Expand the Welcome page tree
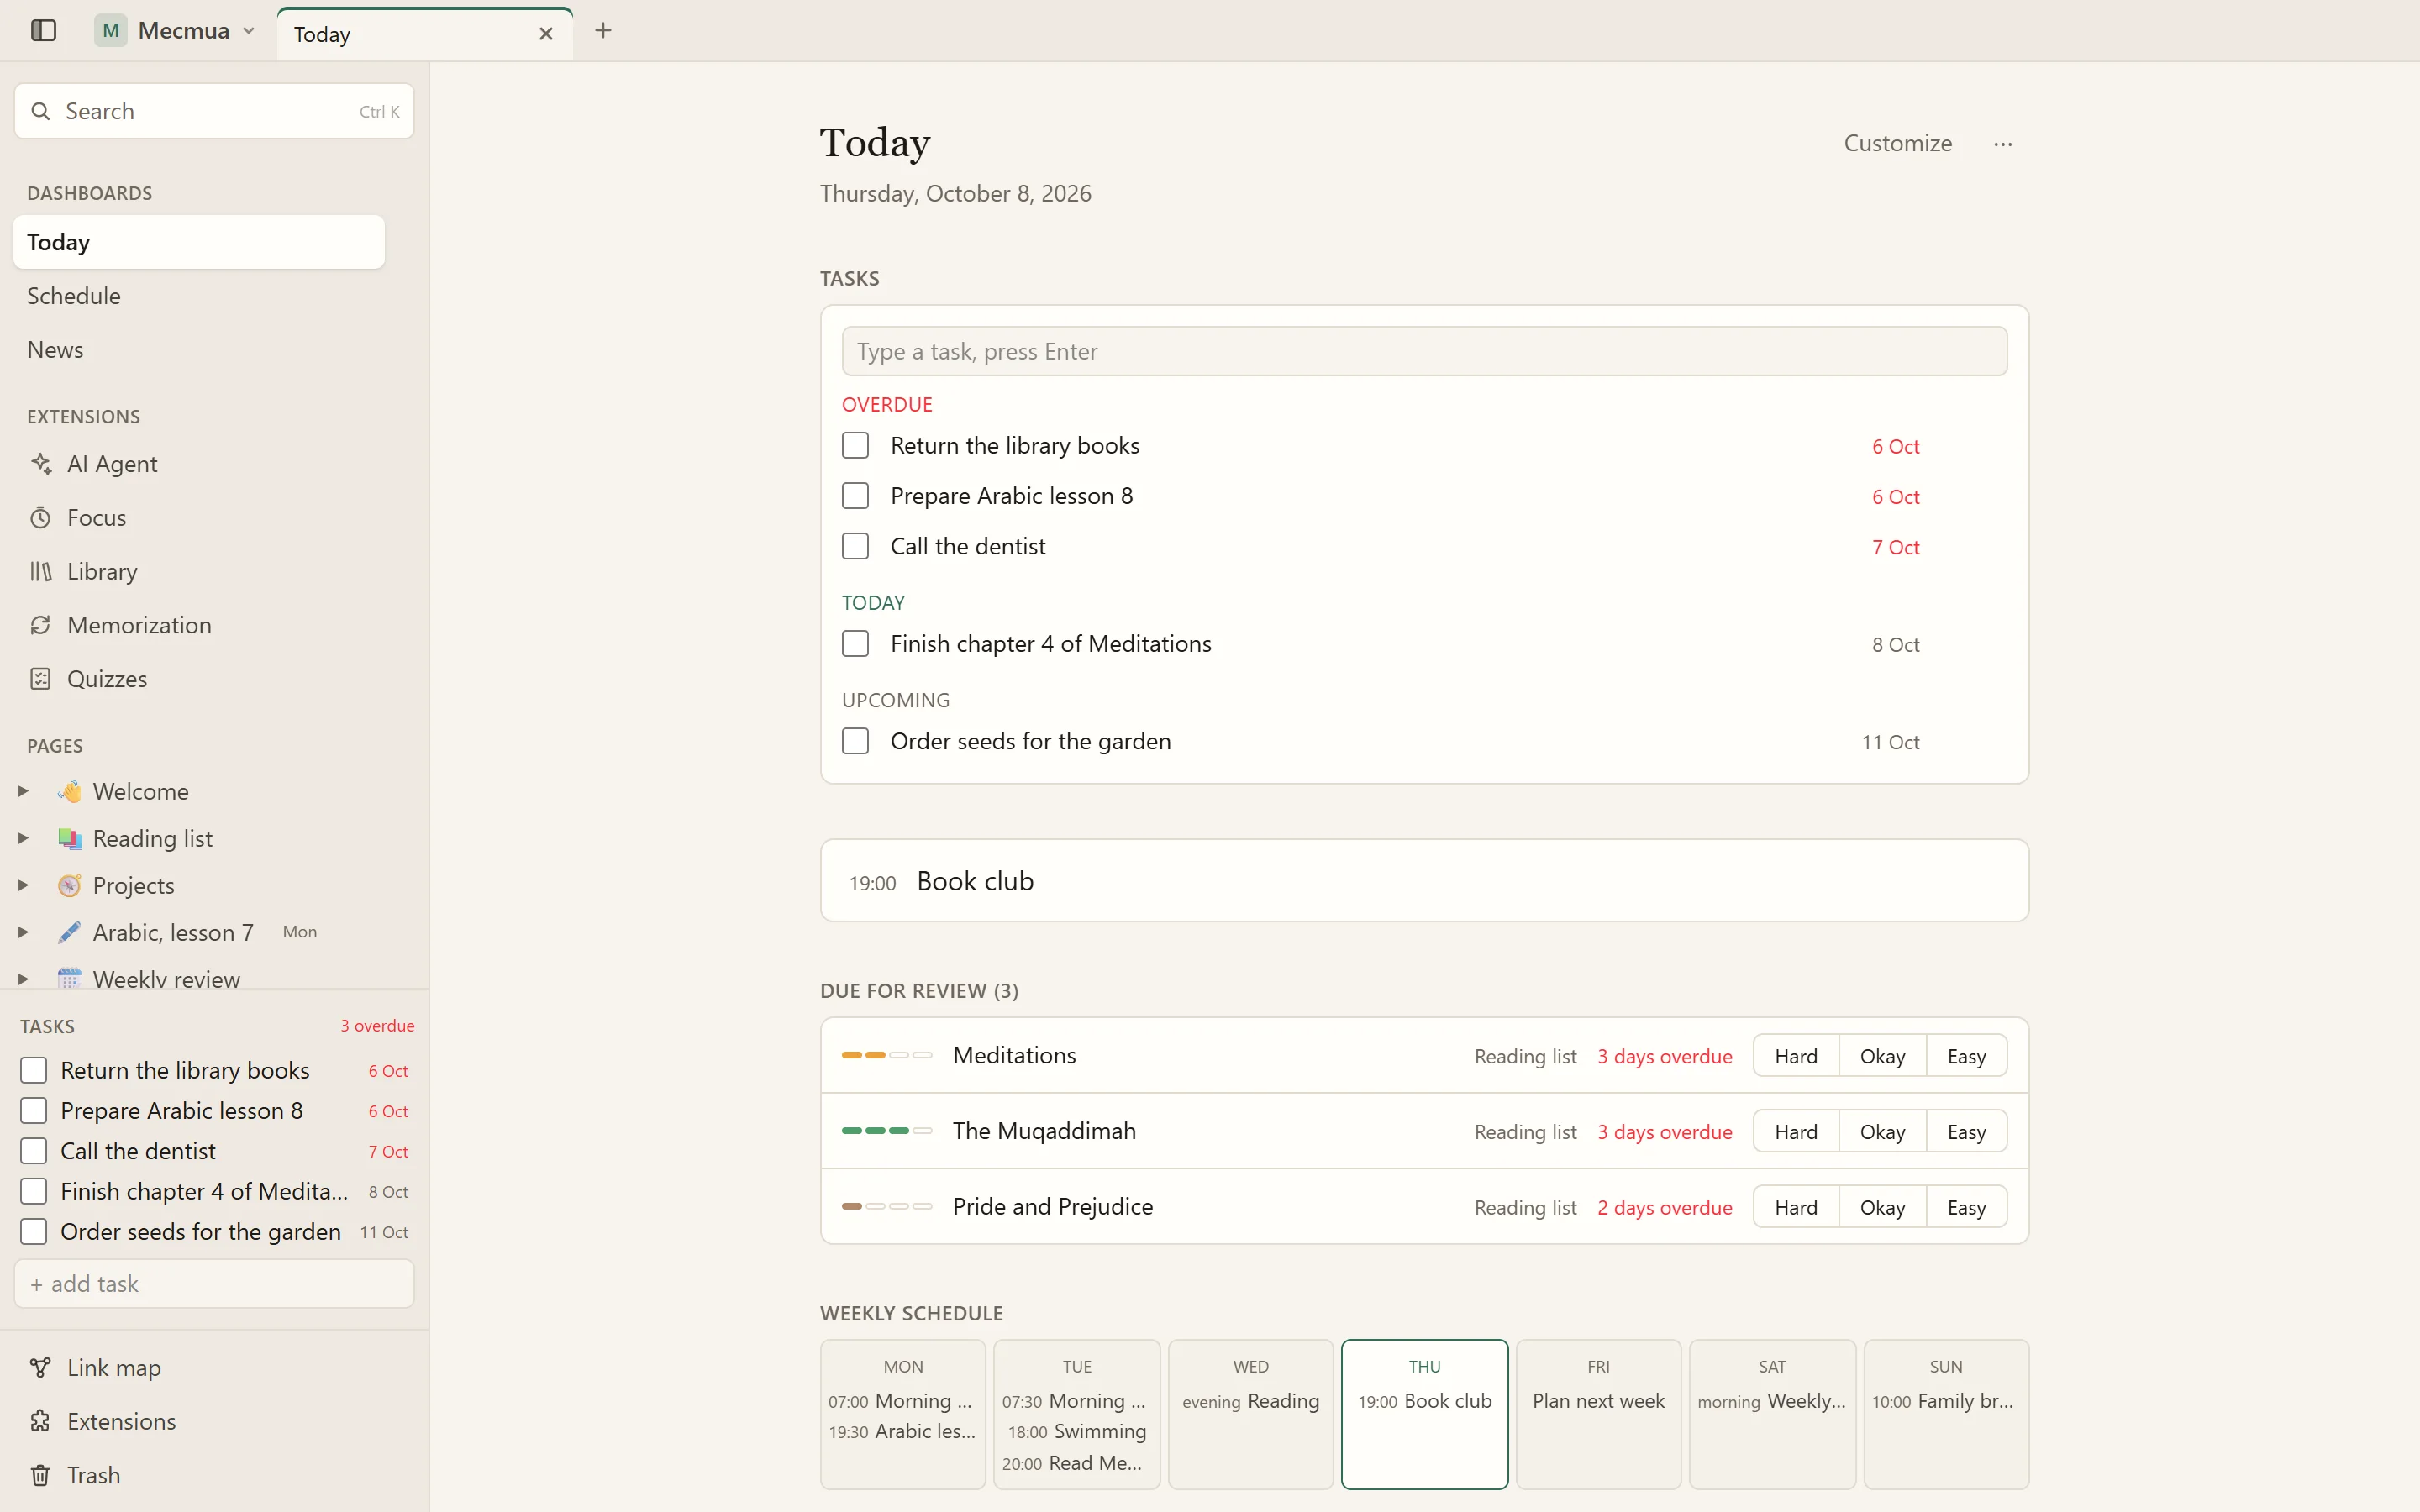 pos(23,791)
